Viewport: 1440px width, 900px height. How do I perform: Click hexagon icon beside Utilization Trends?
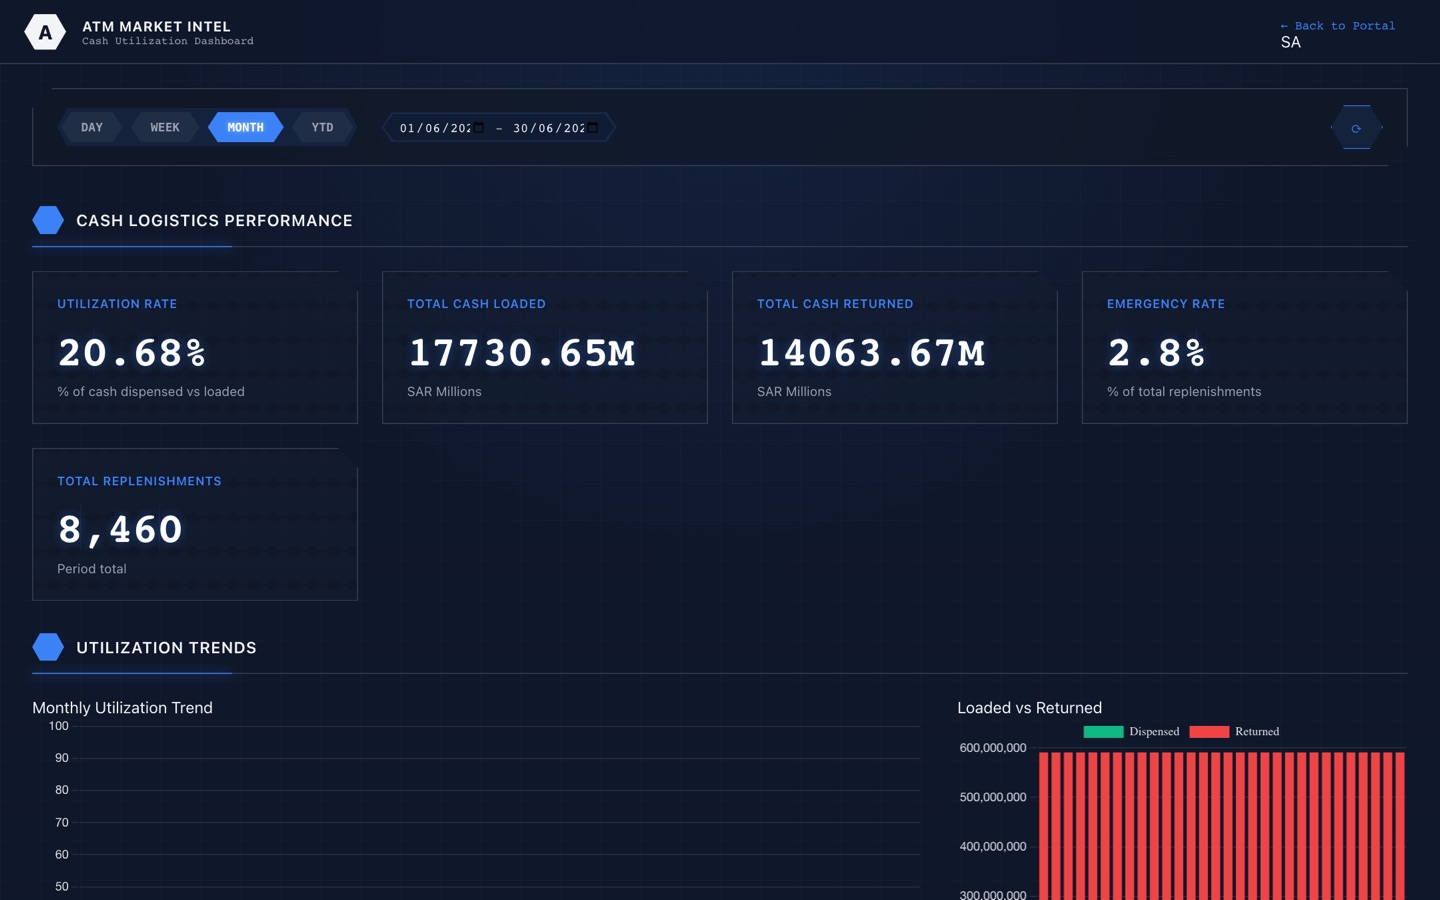click(48, 647)
